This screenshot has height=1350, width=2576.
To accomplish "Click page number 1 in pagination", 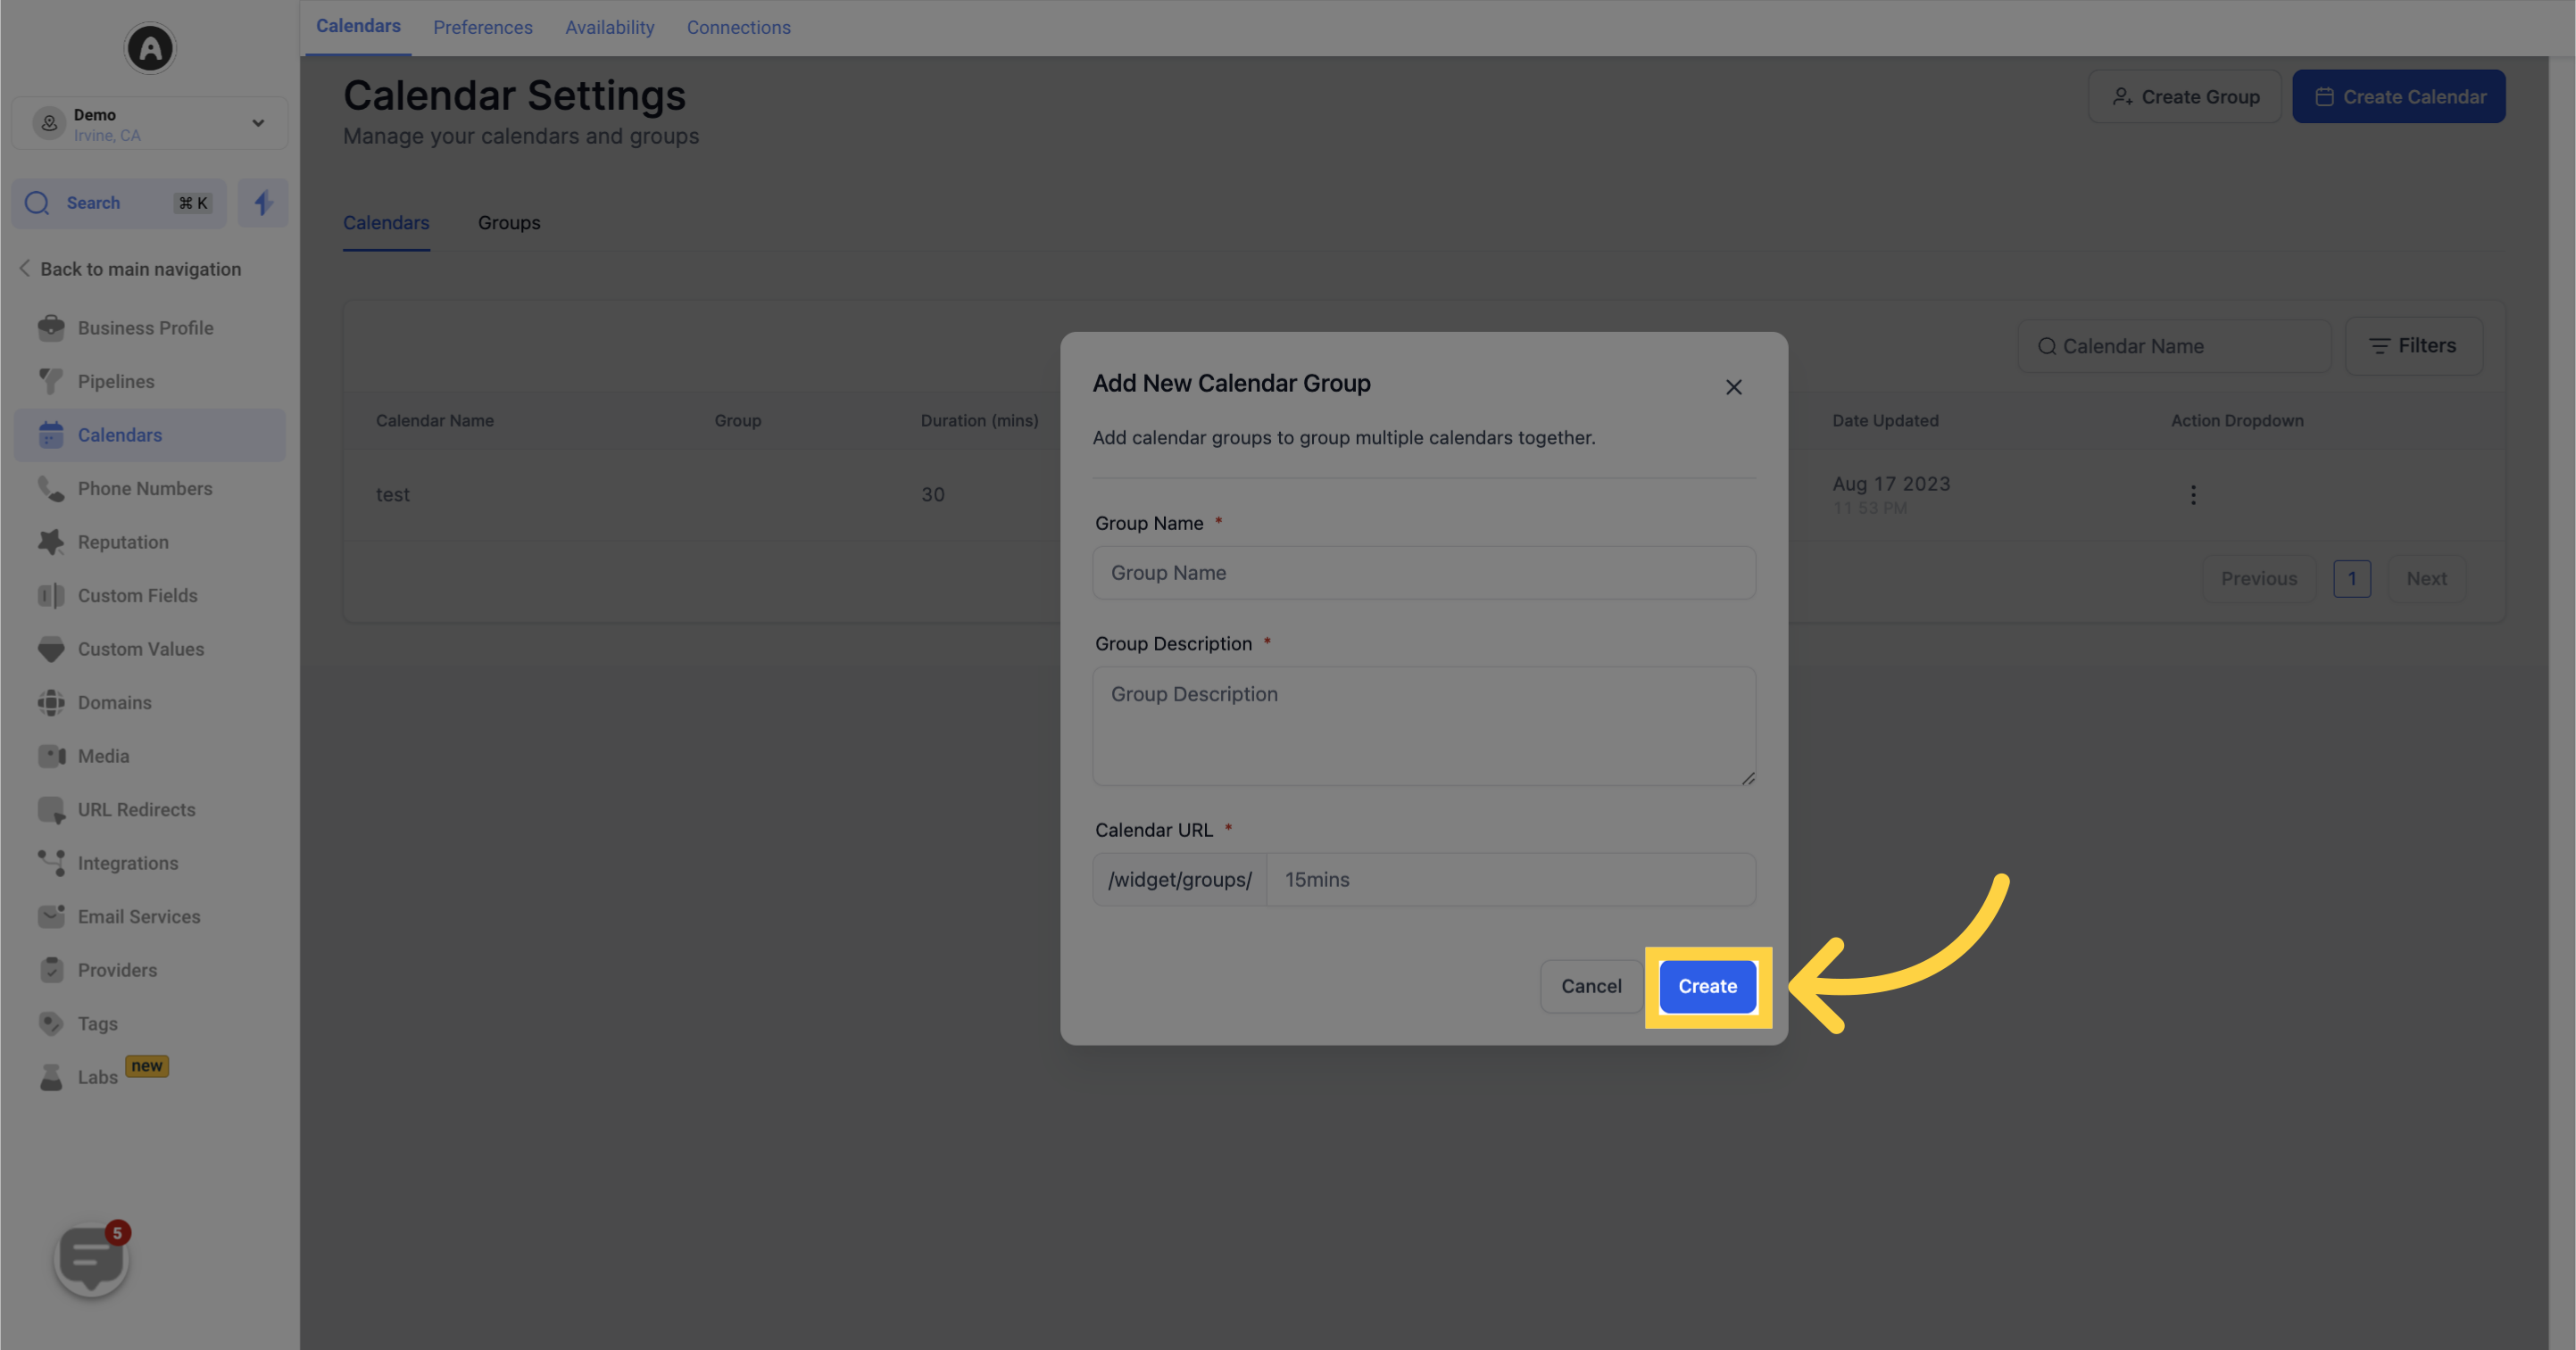I will [2352, 578].
